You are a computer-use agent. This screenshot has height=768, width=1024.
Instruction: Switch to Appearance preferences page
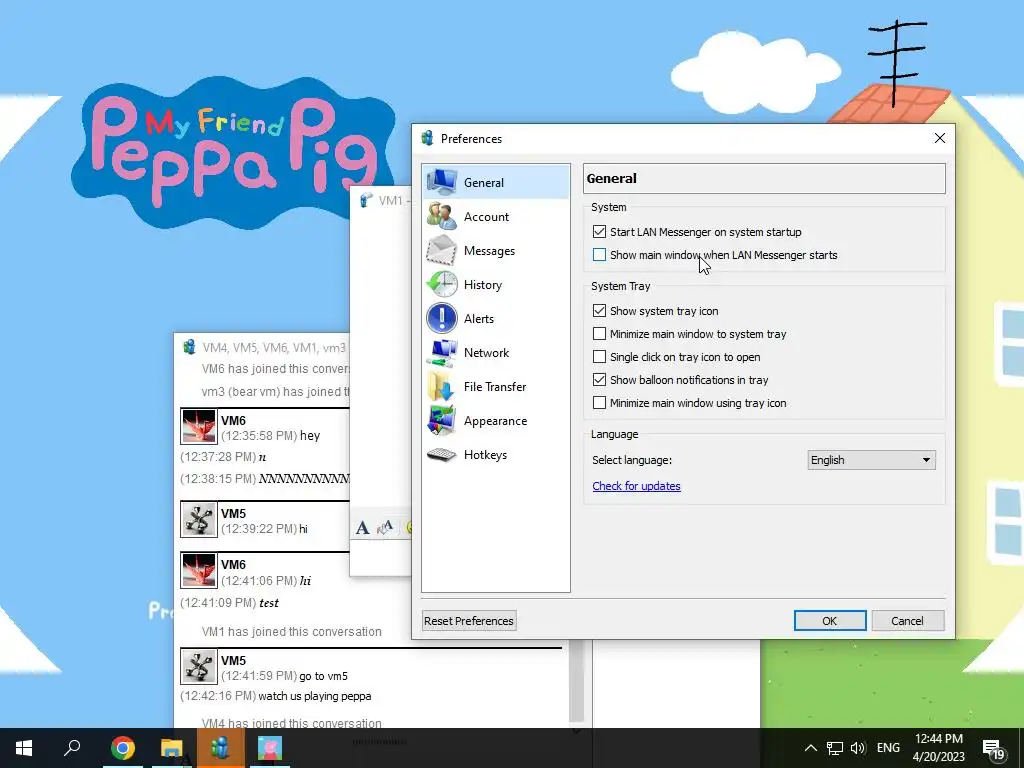496,421
